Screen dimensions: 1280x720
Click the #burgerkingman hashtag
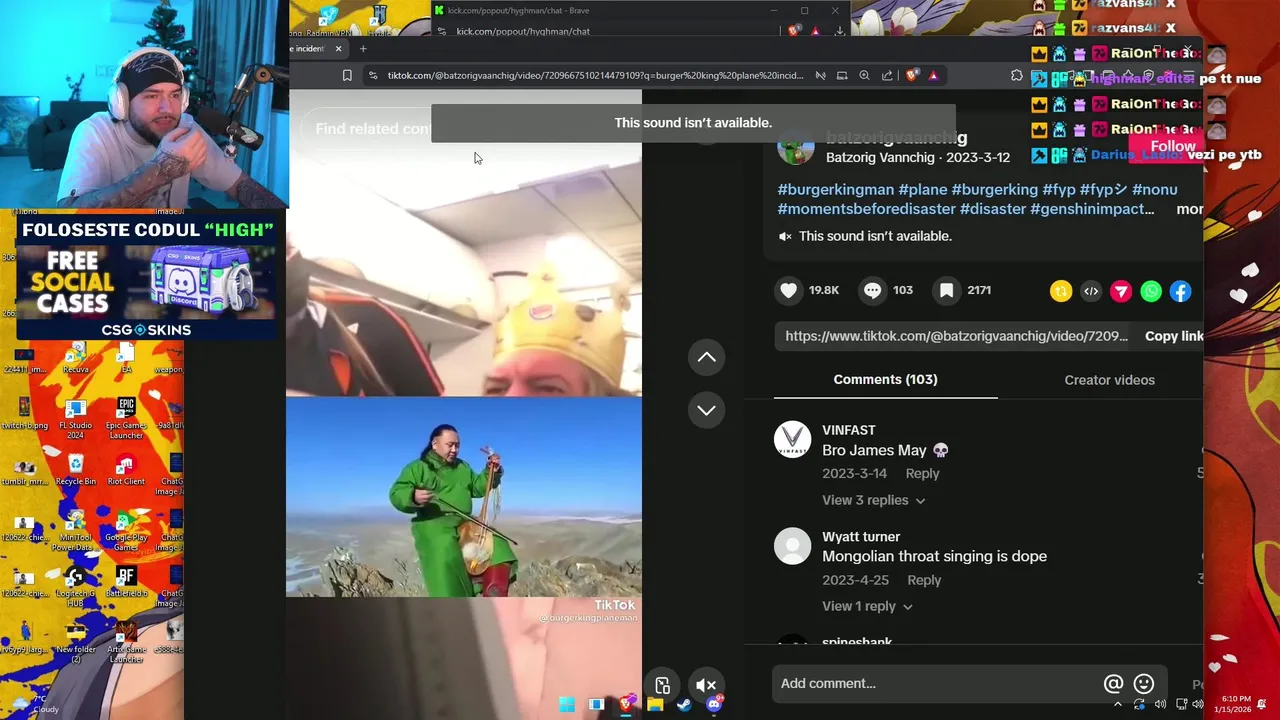pyautogui.click(x=835, y=190)
